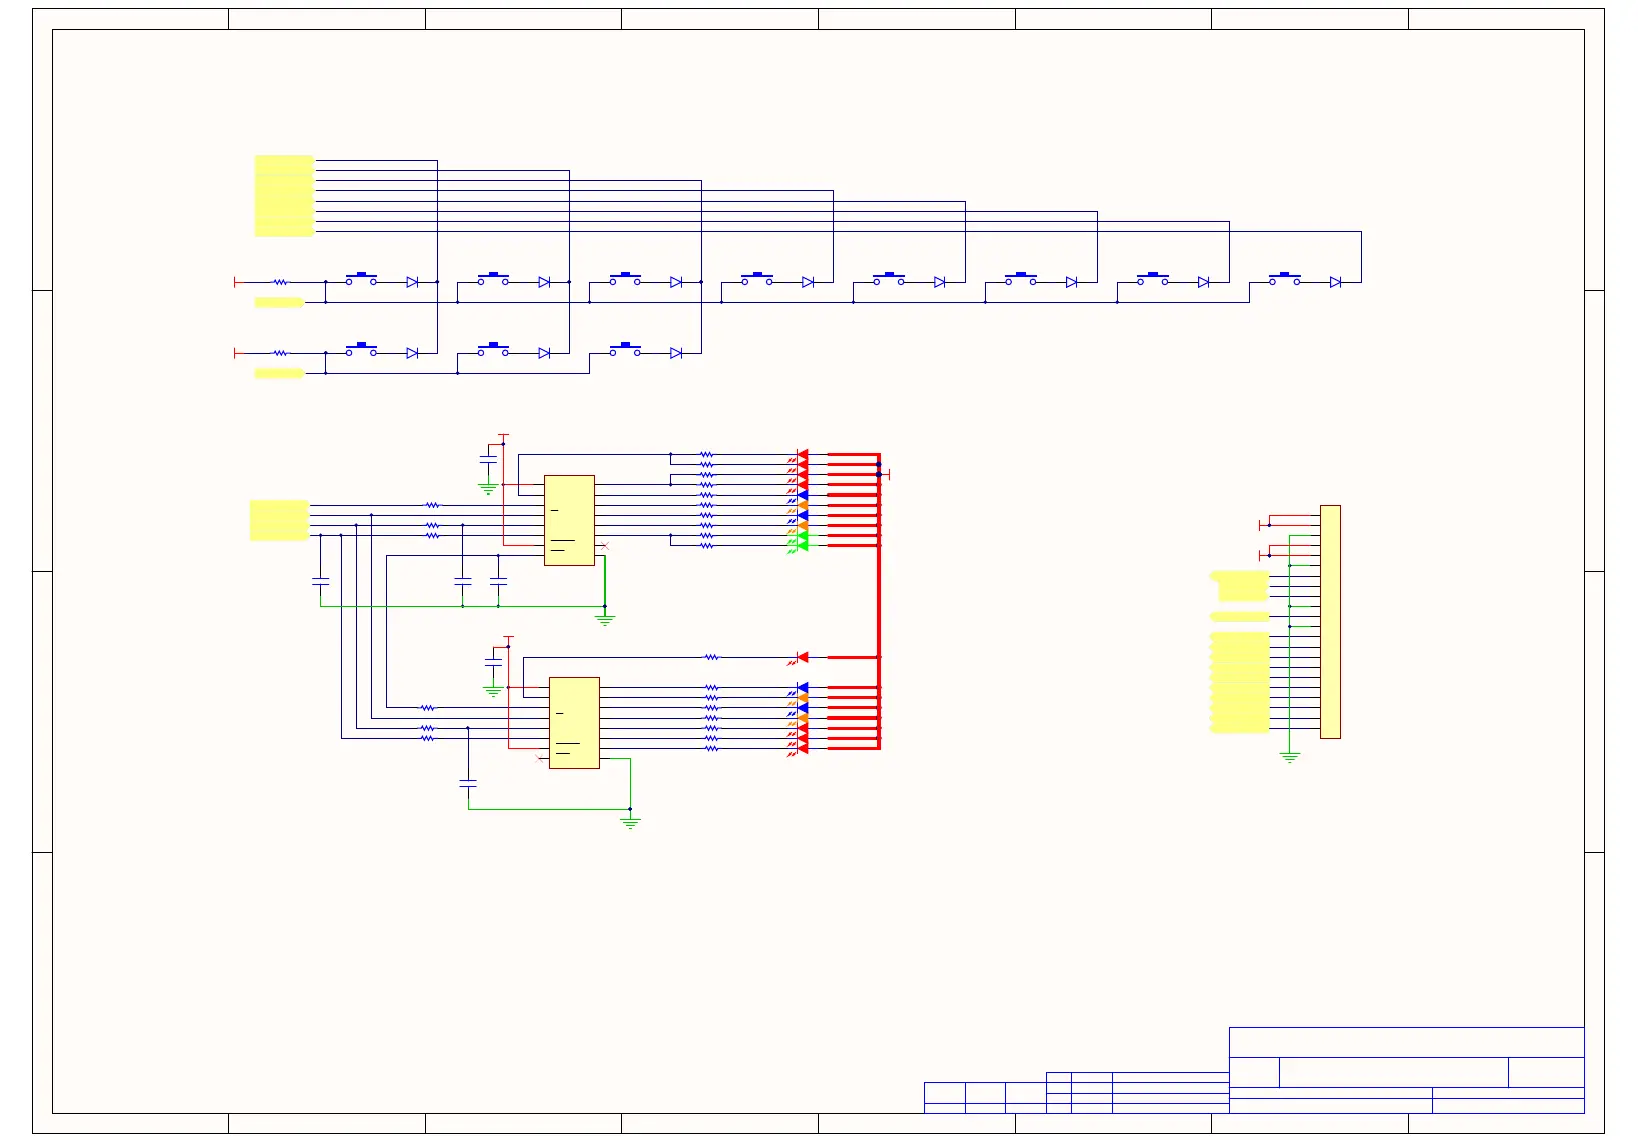Select the red power port starting the upper button row
Viewport: 1638px width, 1146px height.
(x=237, y=282)
